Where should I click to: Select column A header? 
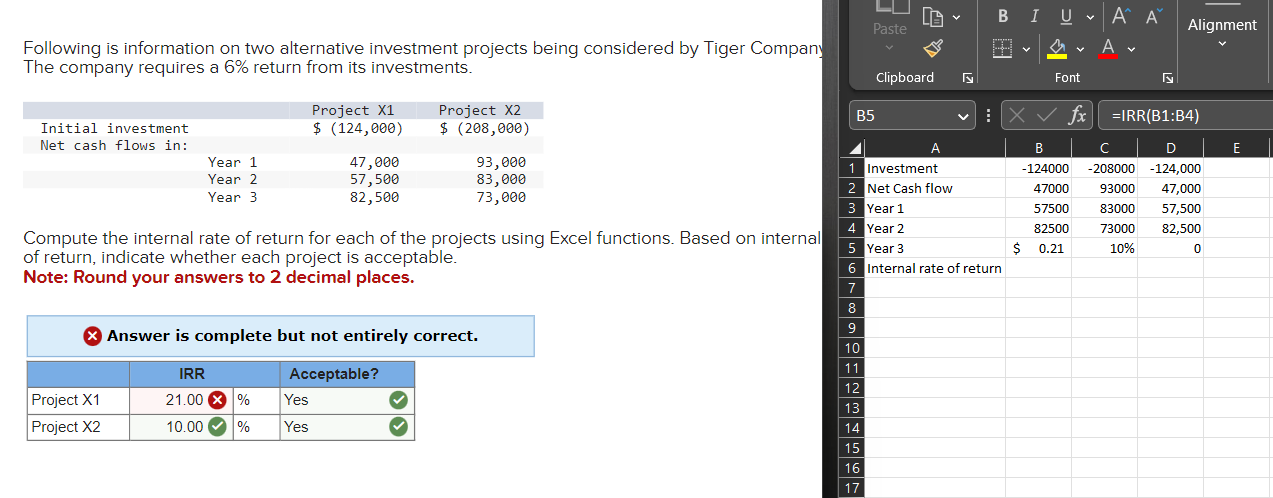935,149
